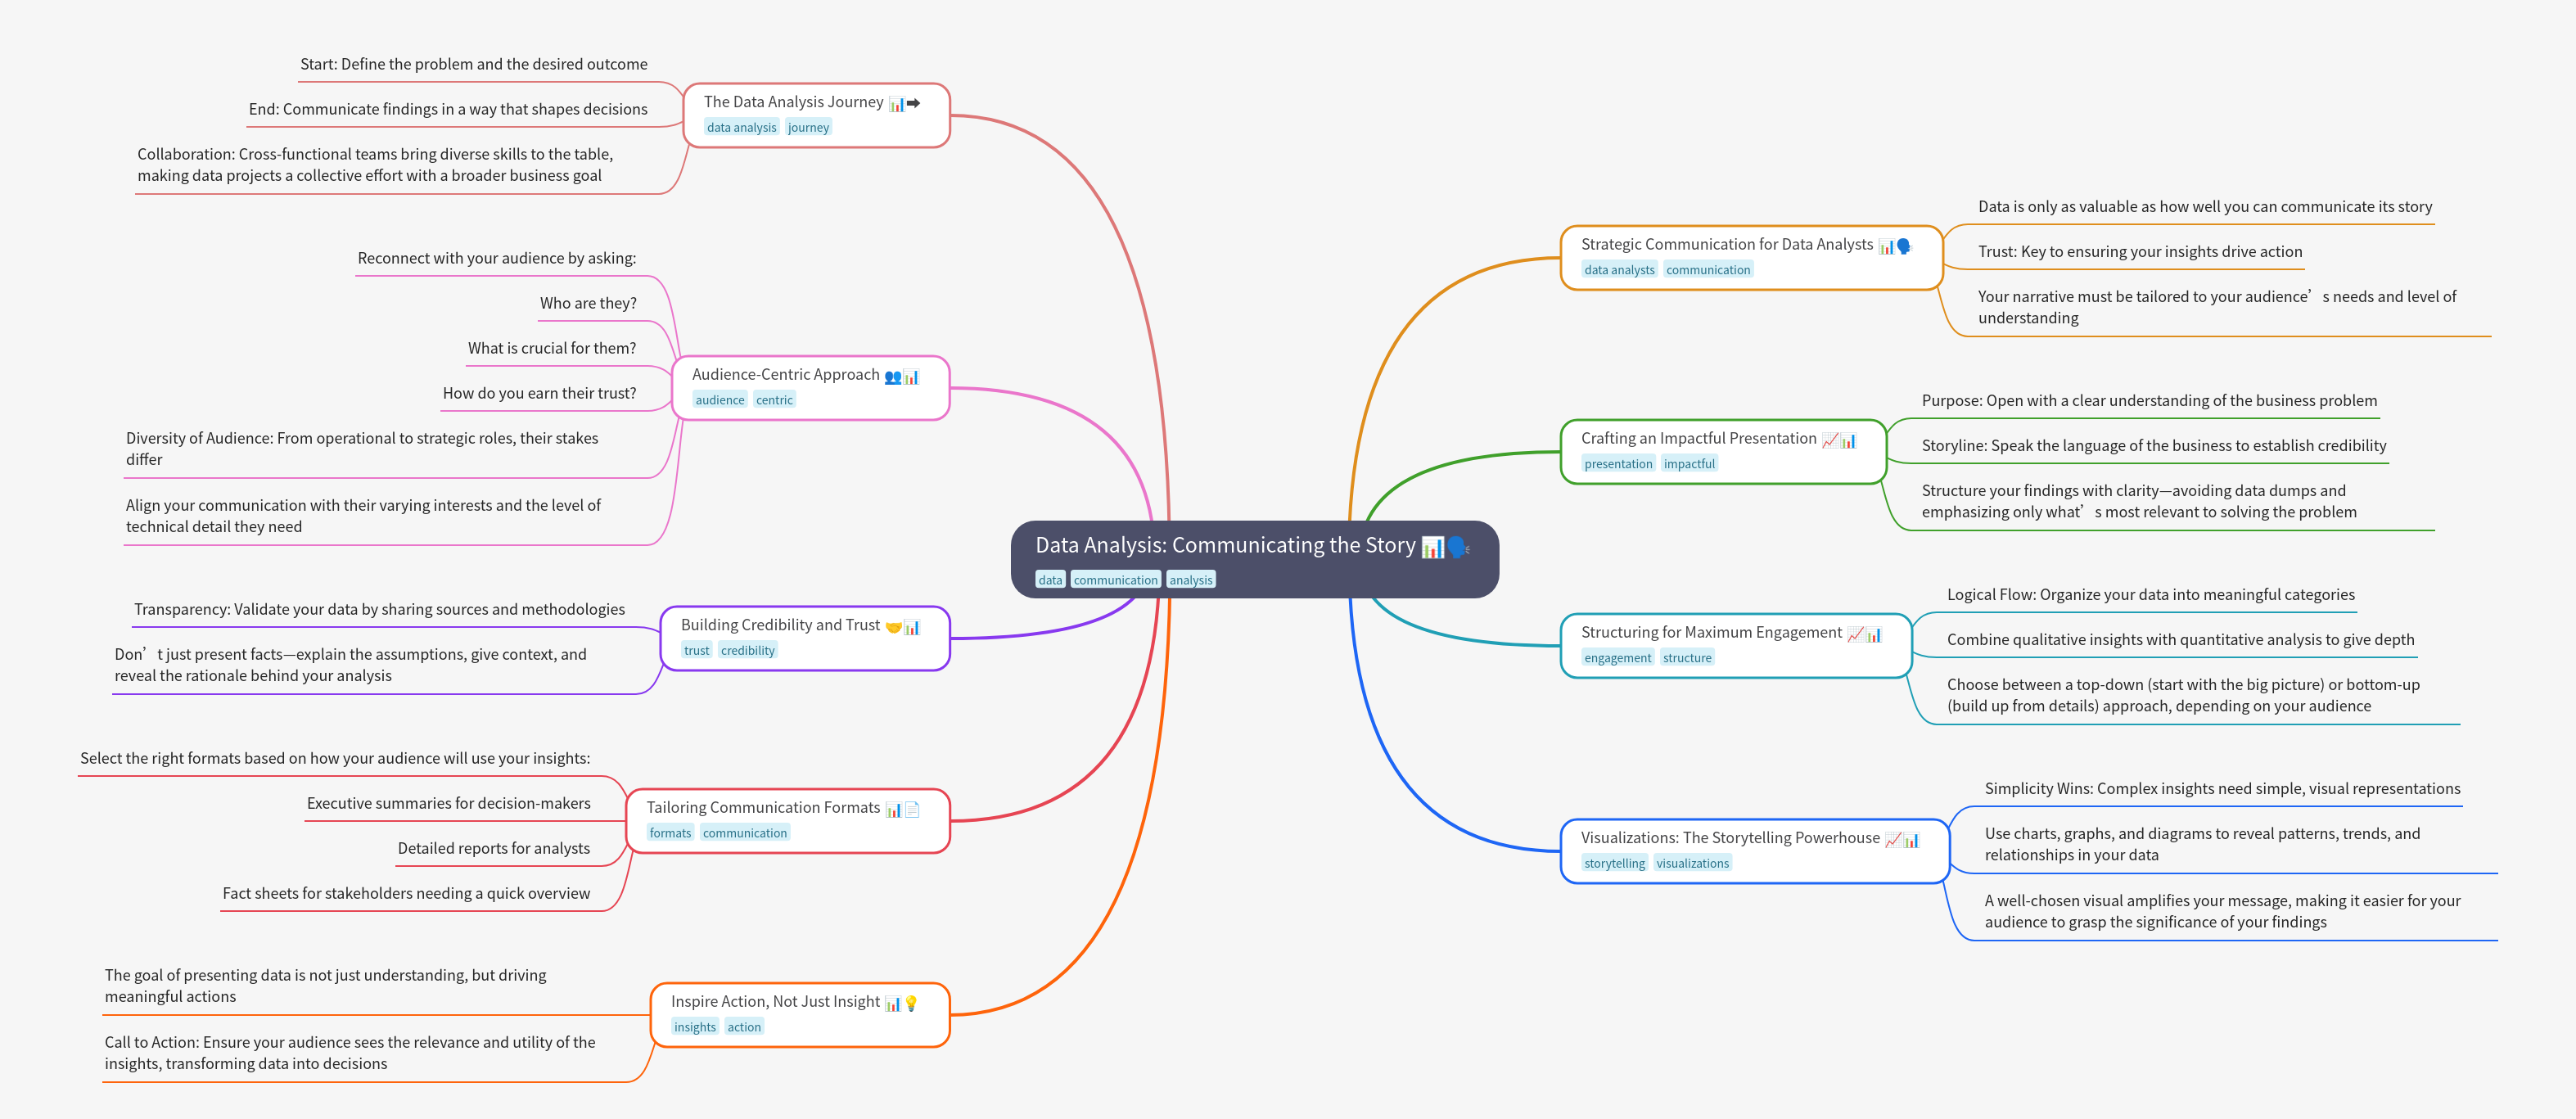Image resolution: width=2576 pixels, height=1119 pixels.
Task: Click the 'impactful' tag
Action: [1689, 464]
